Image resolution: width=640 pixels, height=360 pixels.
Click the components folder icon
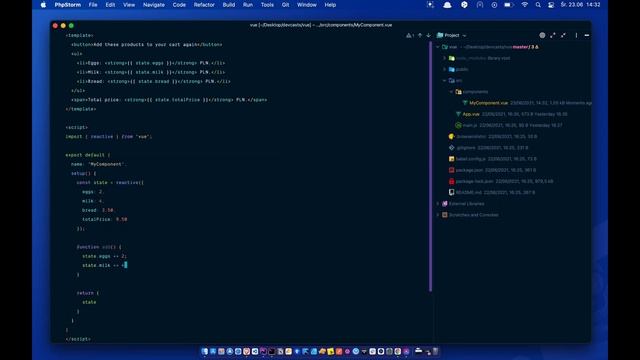point(458,92)
